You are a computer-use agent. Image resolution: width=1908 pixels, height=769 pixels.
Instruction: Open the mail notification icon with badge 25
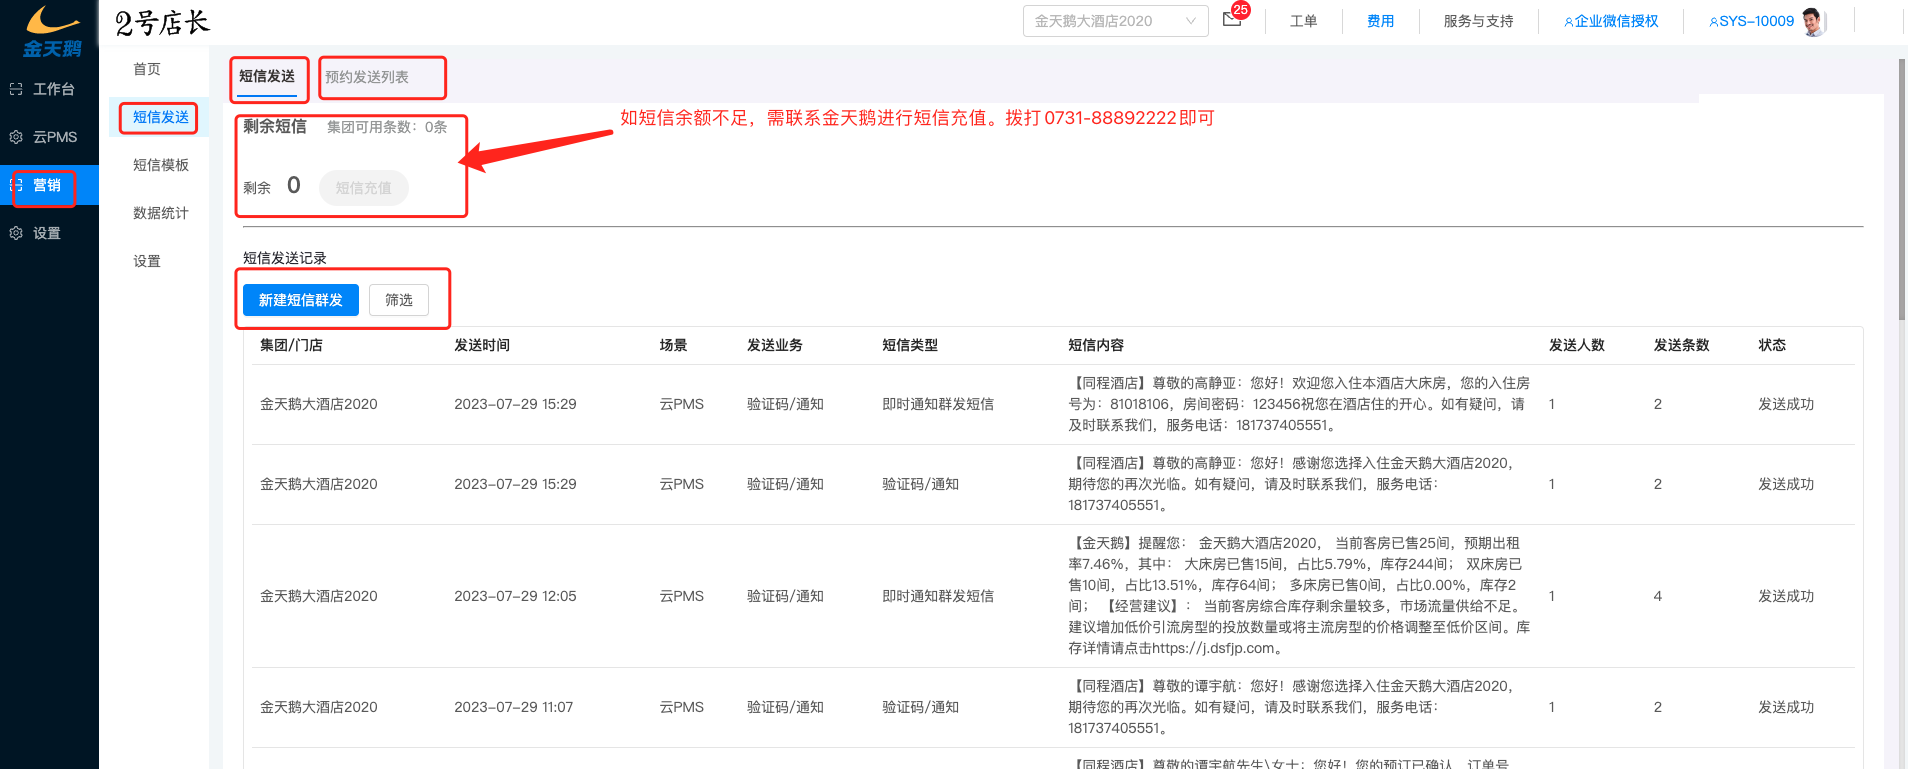pyautogui.click(x=1233, y=19)
